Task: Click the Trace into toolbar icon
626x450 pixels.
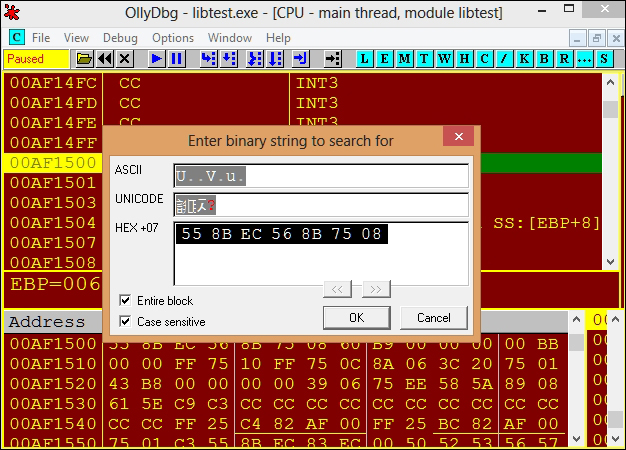Action: 255,59
